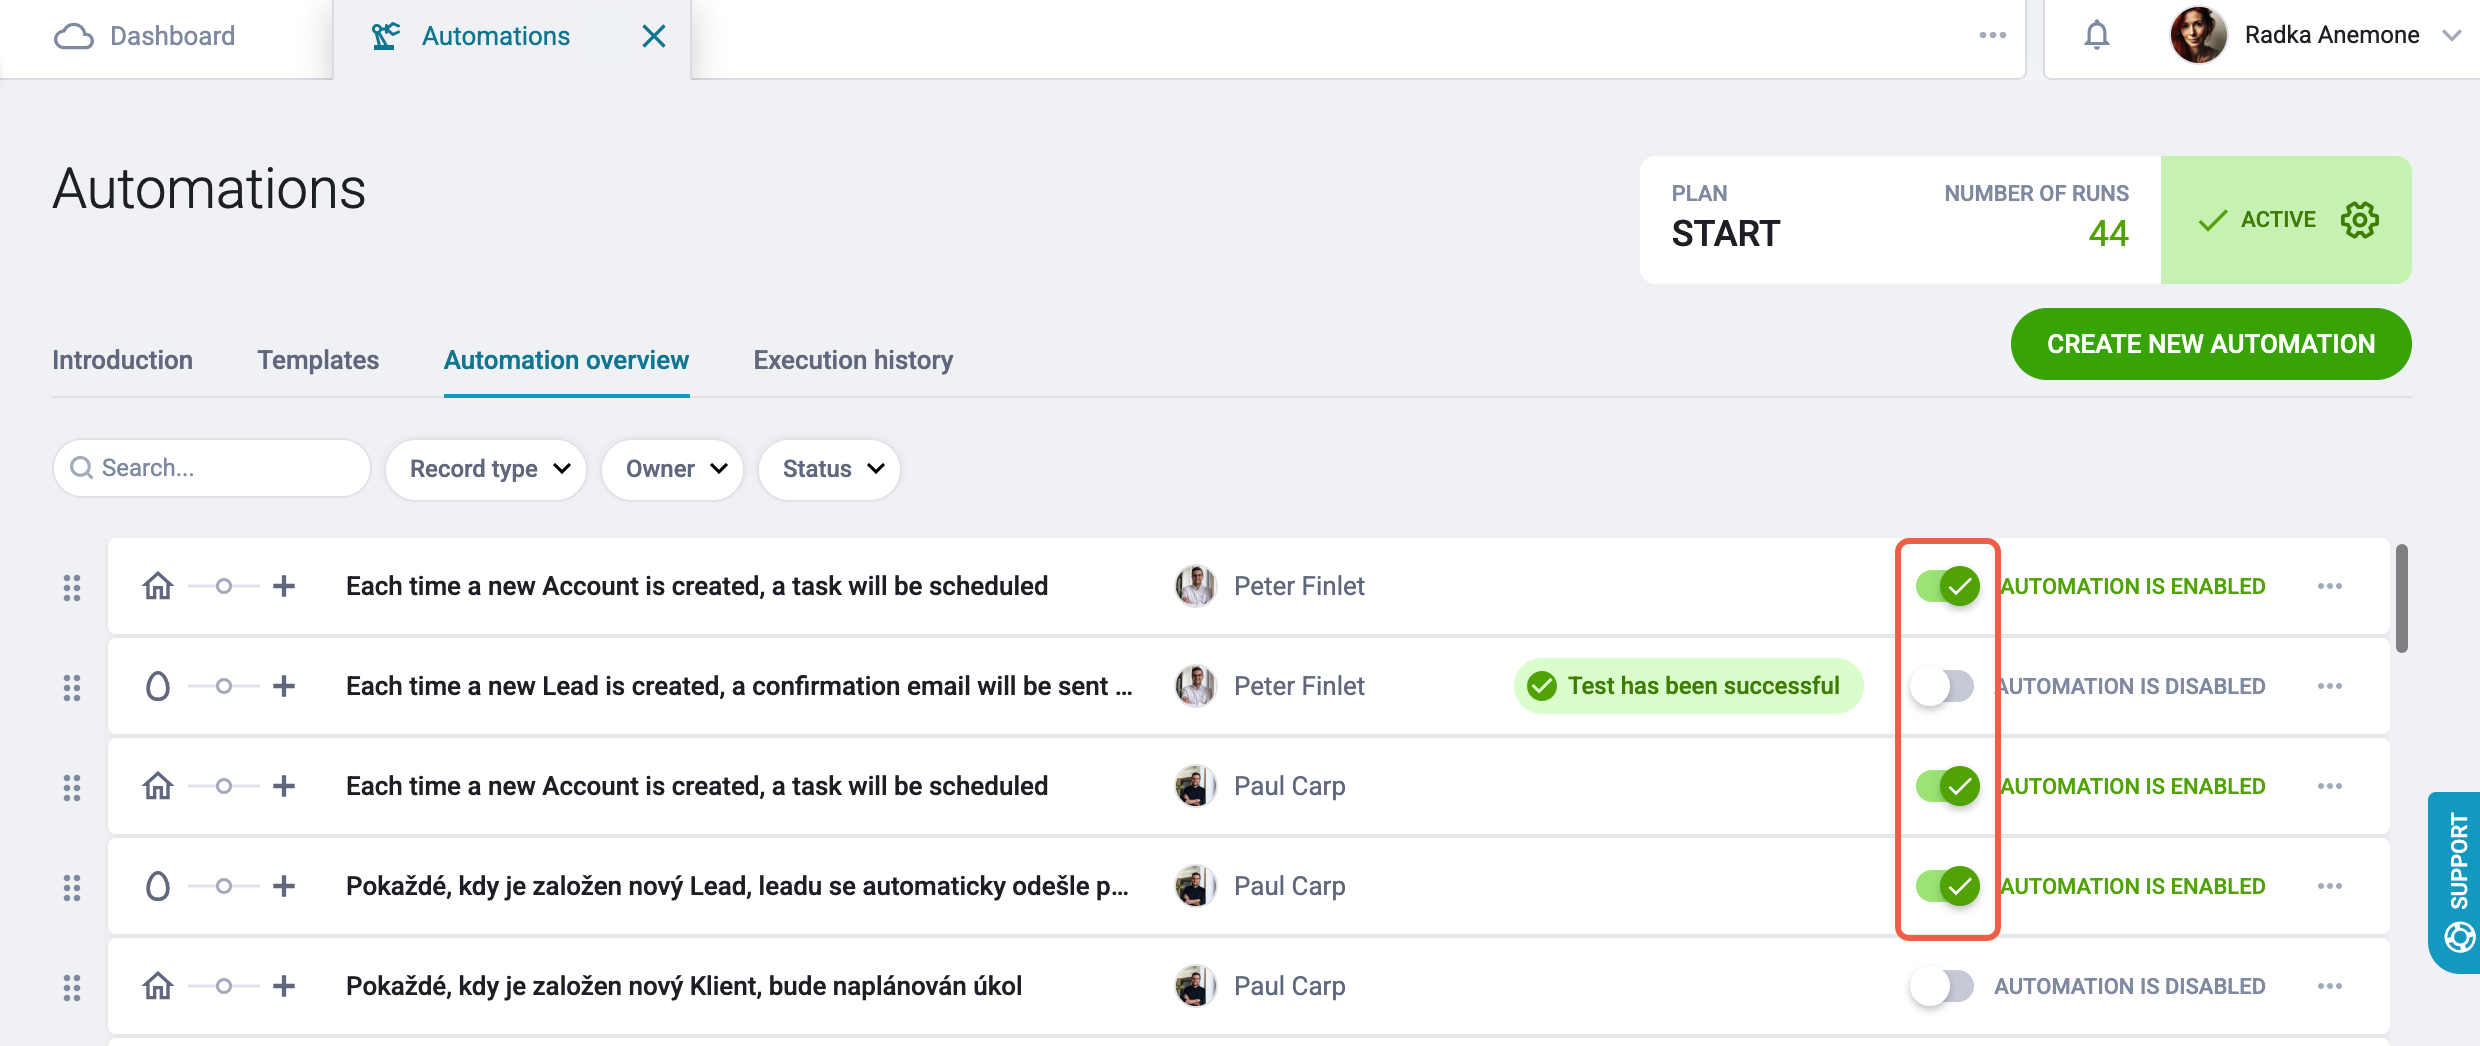Enable the Klient úkol automation toggle
2480x1046 pixels.
tap(1942, 986)
